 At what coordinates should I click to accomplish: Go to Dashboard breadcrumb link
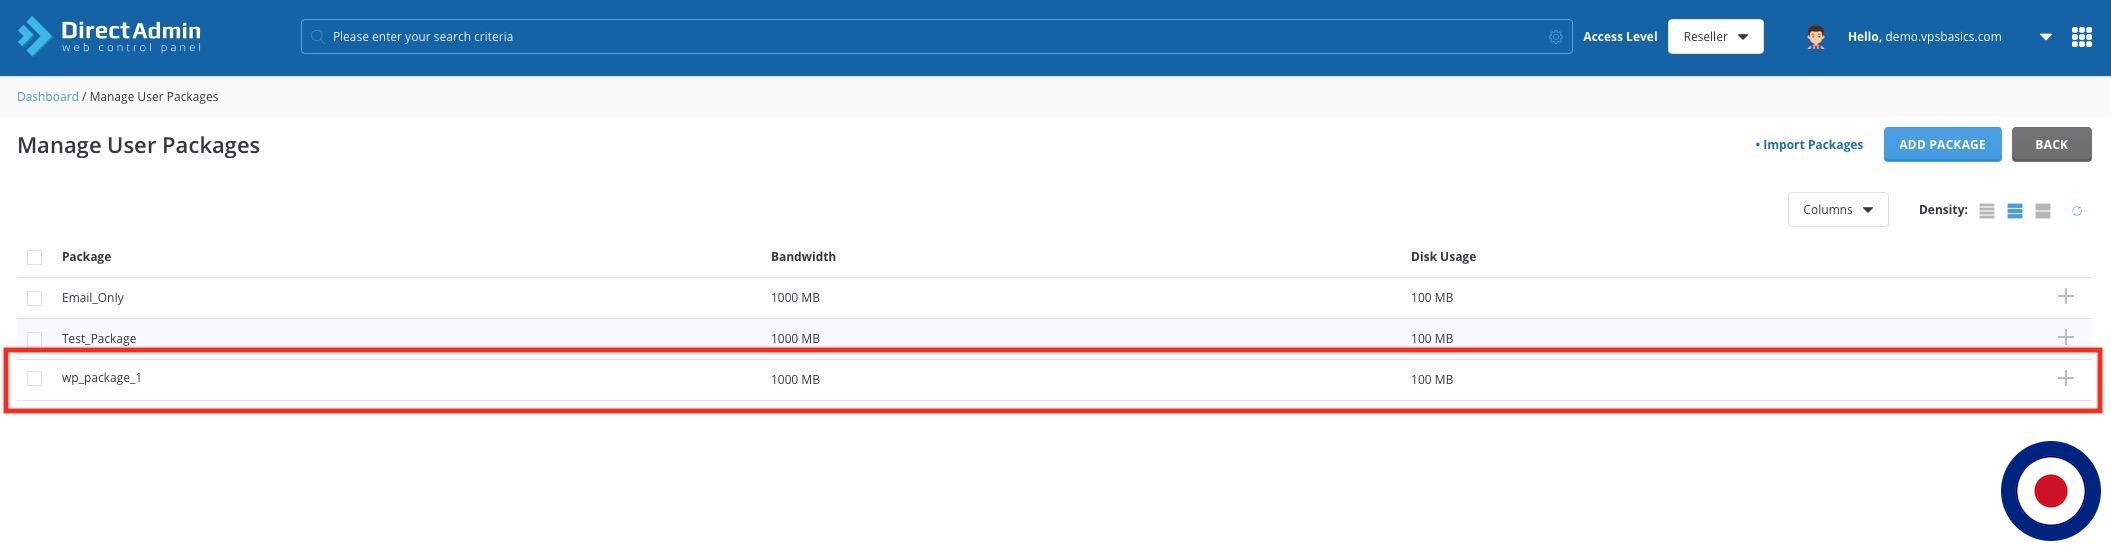point(47,97)
